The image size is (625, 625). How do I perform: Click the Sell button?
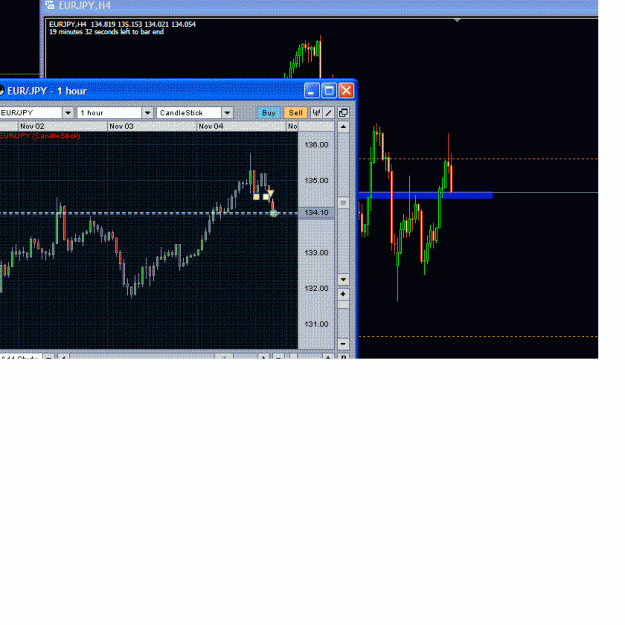(x=295, y=113)
